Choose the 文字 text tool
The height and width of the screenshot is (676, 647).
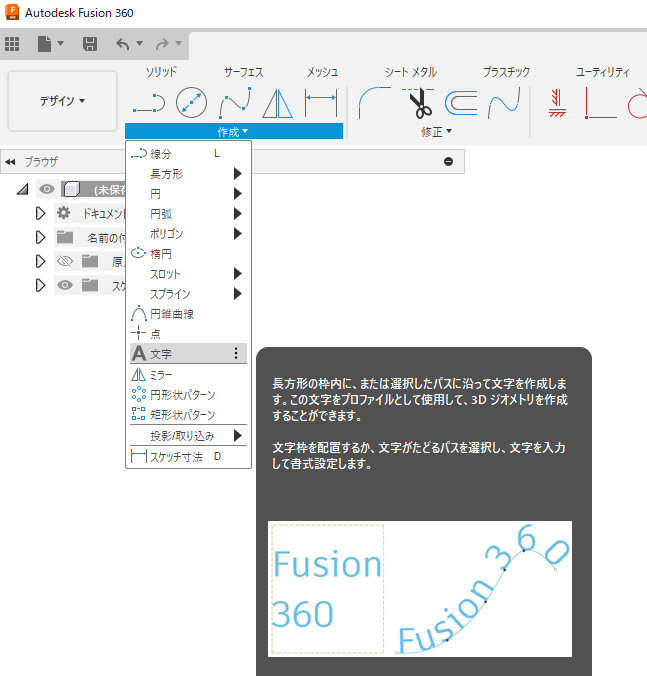188,354
